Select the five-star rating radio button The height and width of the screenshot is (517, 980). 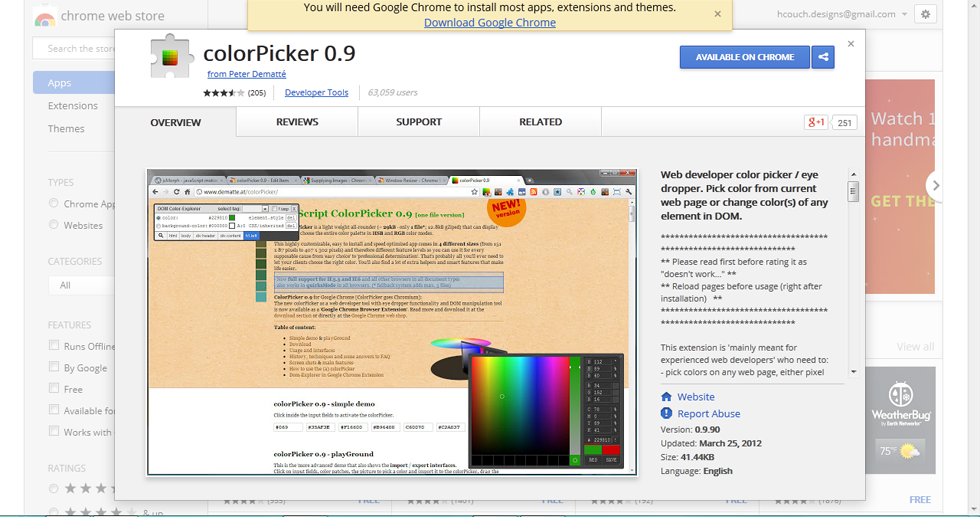54,488
